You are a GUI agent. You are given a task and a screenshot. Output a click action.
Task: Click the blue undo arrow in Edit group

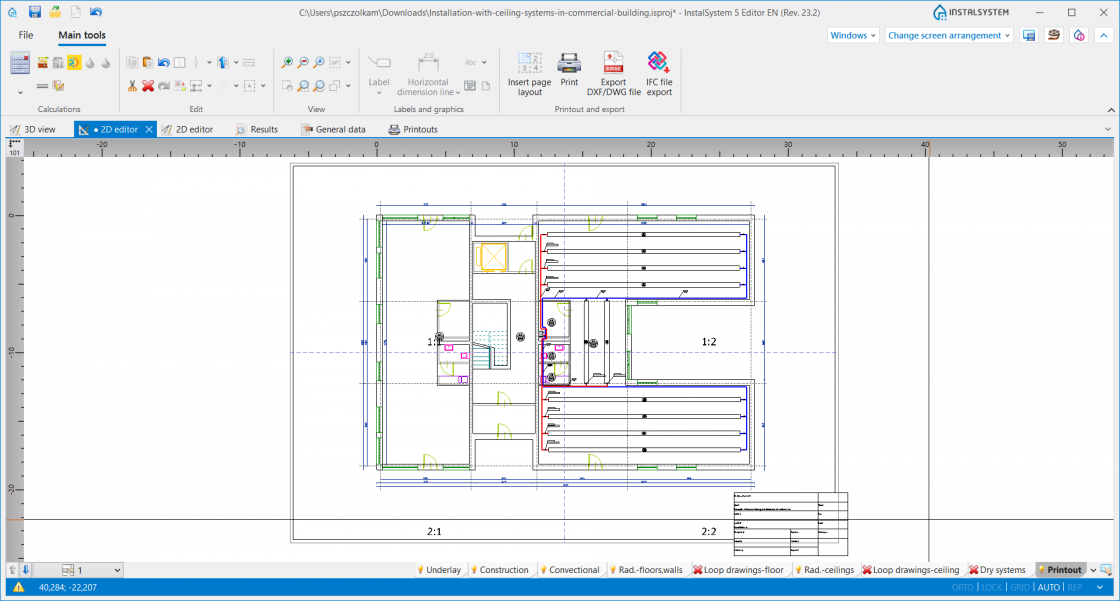[x=164, y=63]
